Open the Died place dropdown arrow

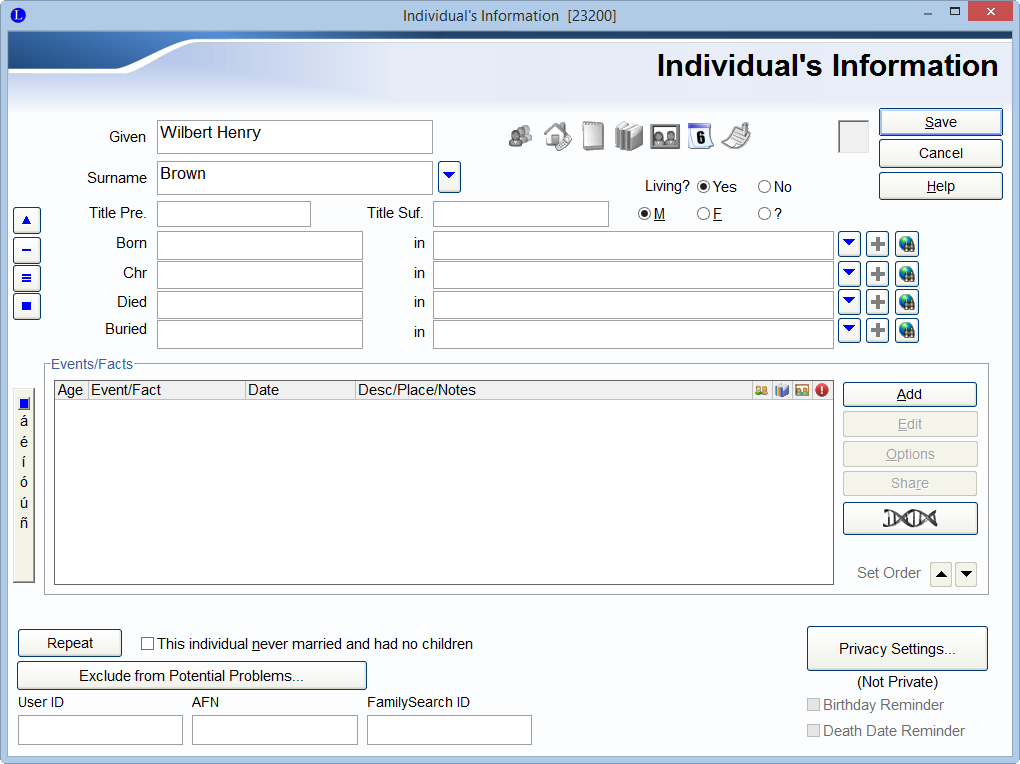[x=849, y=302]
